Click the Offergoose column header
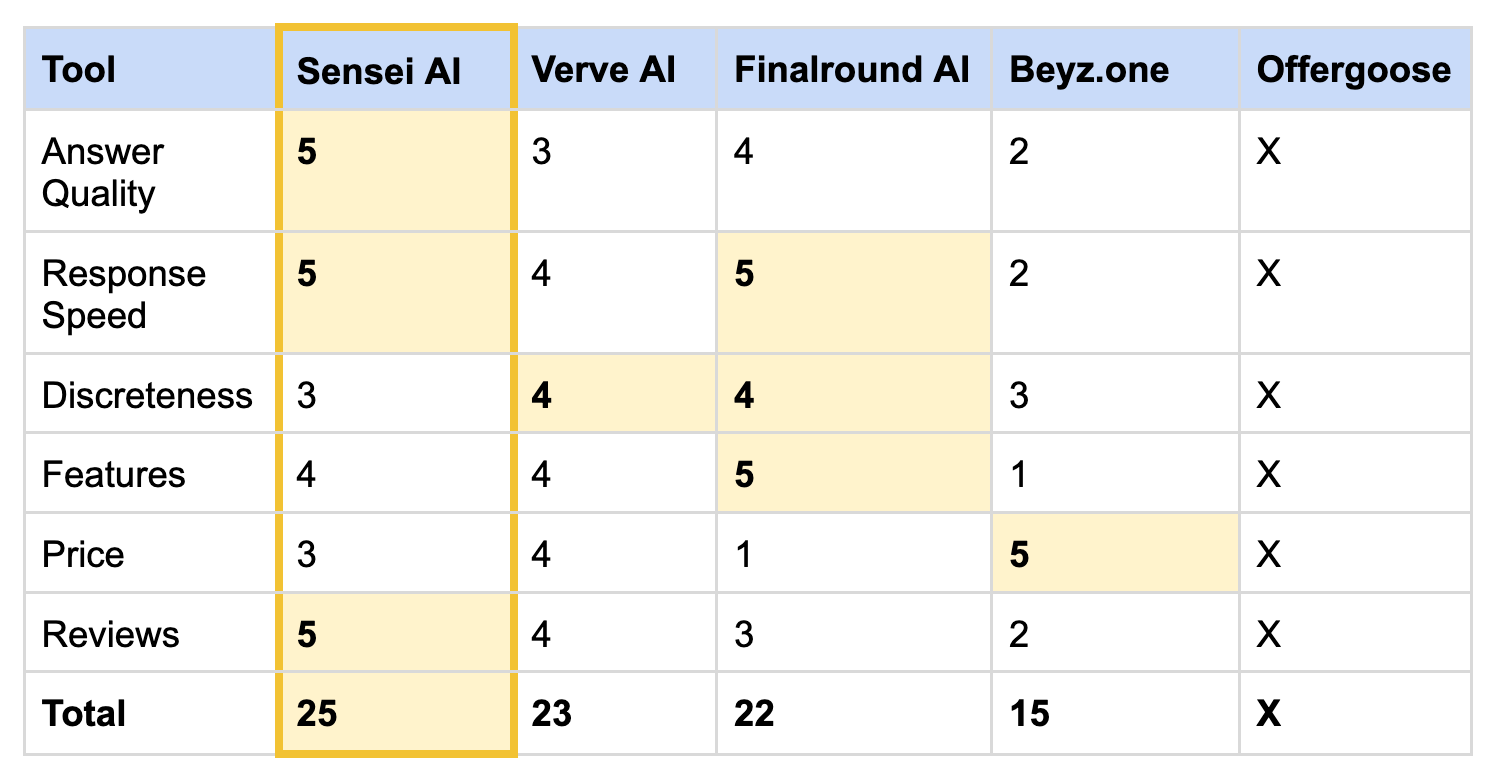 pyautogui.click(x=1353, y=70)
